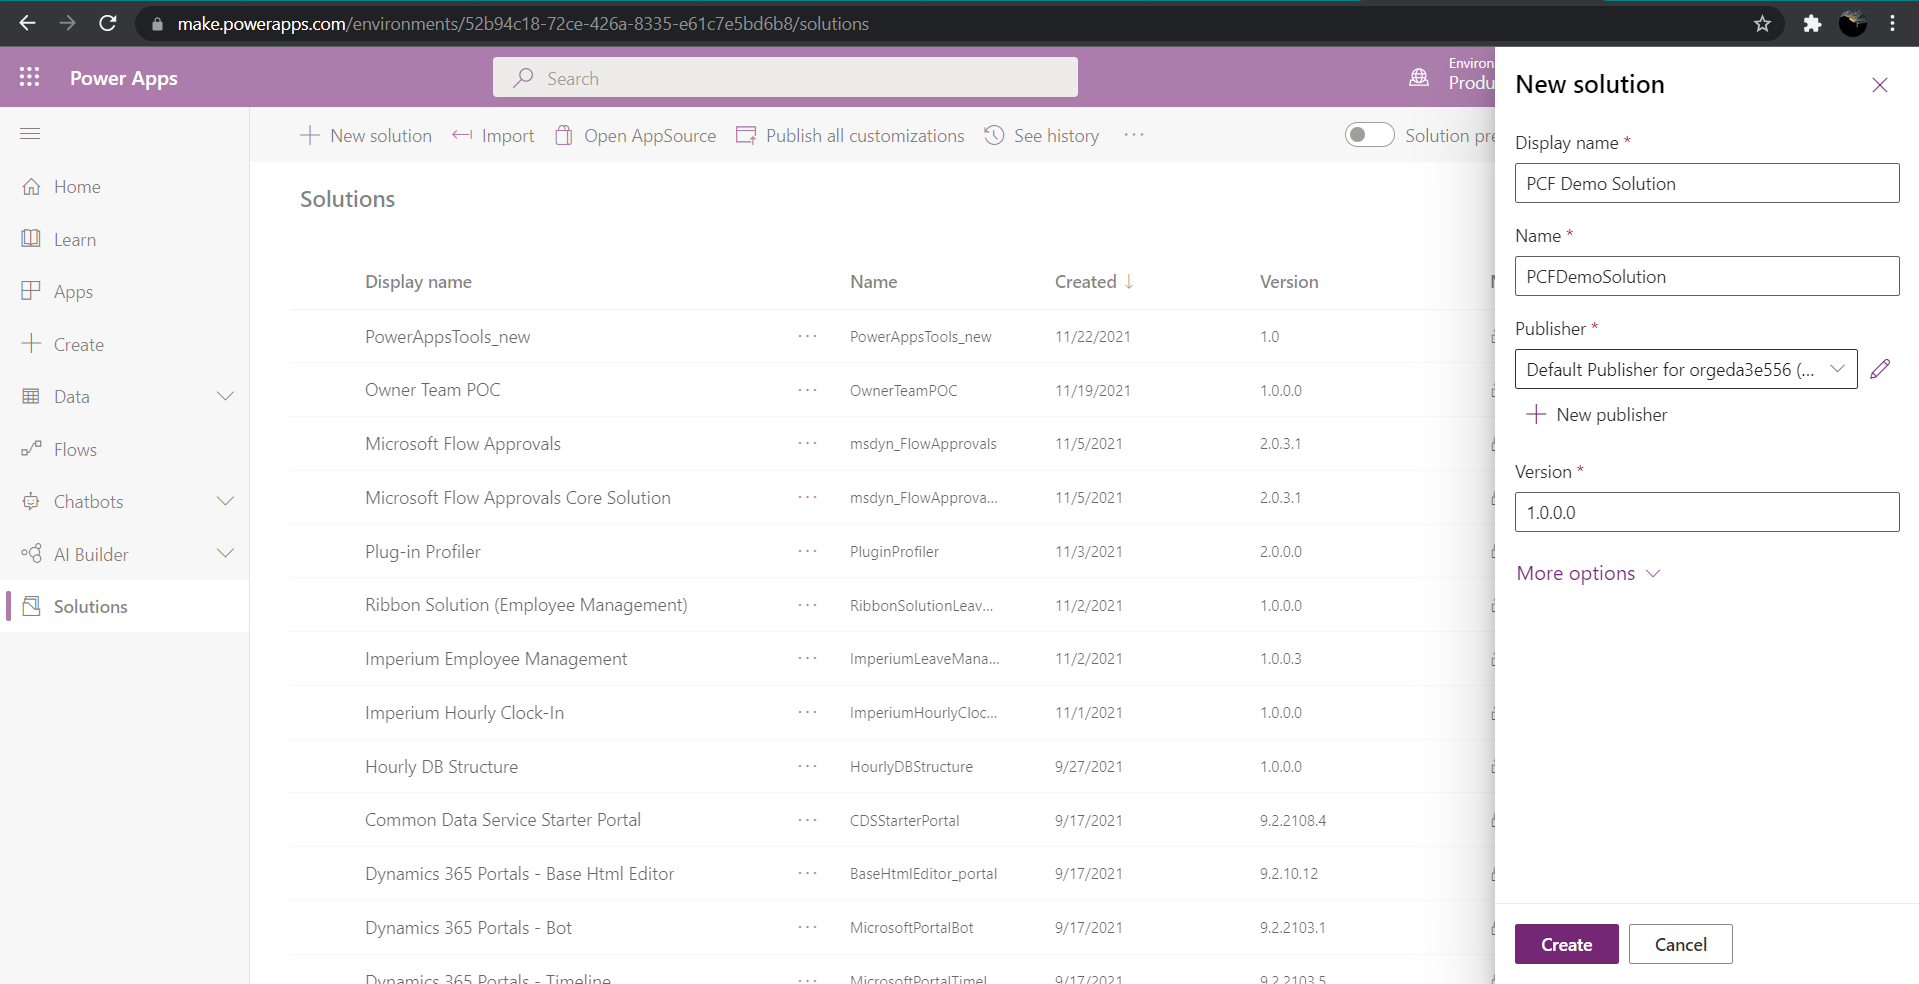Open more actions for Common Data Service Starter Portal
Viewport: 1919px width, 984px height.
(x=808, y=820)
